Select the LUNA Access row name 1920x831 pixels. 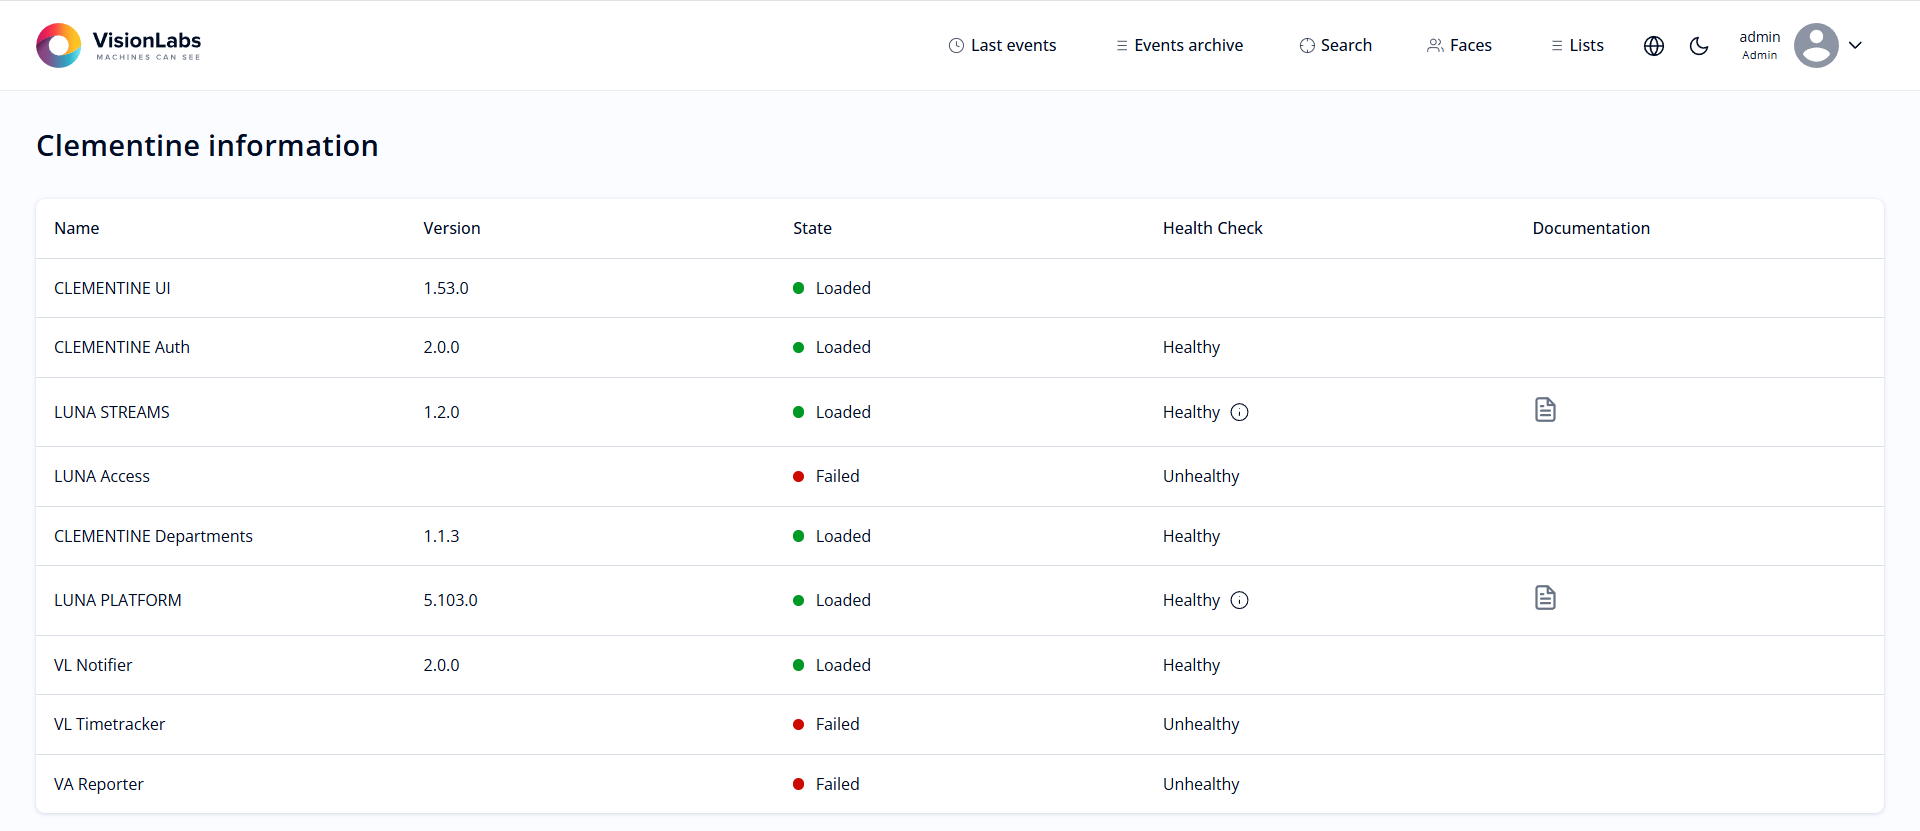point(102,476)
